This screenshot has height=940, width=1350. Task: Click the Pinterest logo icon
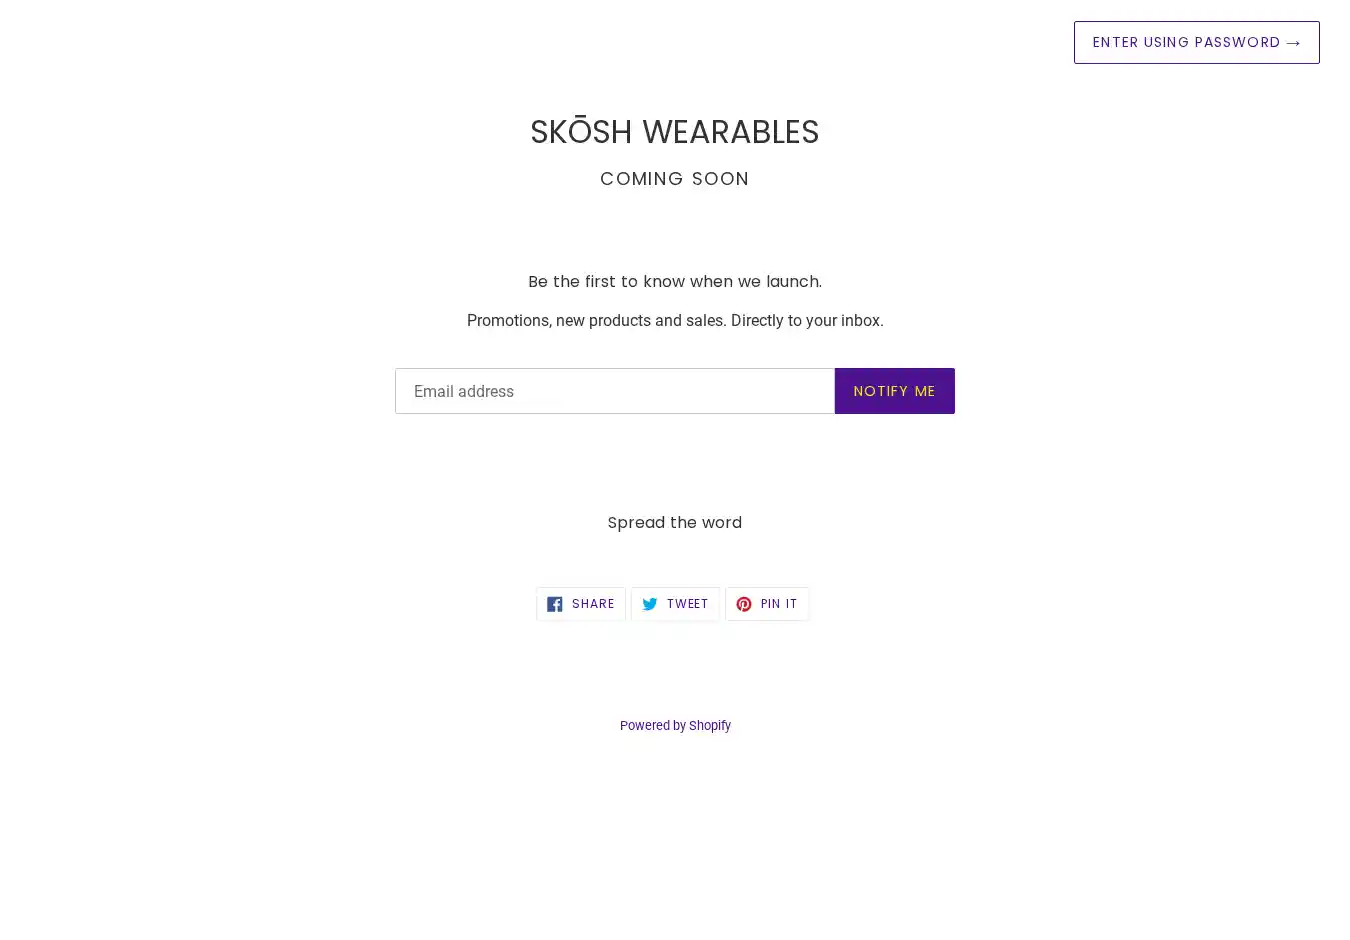[744, 604]
